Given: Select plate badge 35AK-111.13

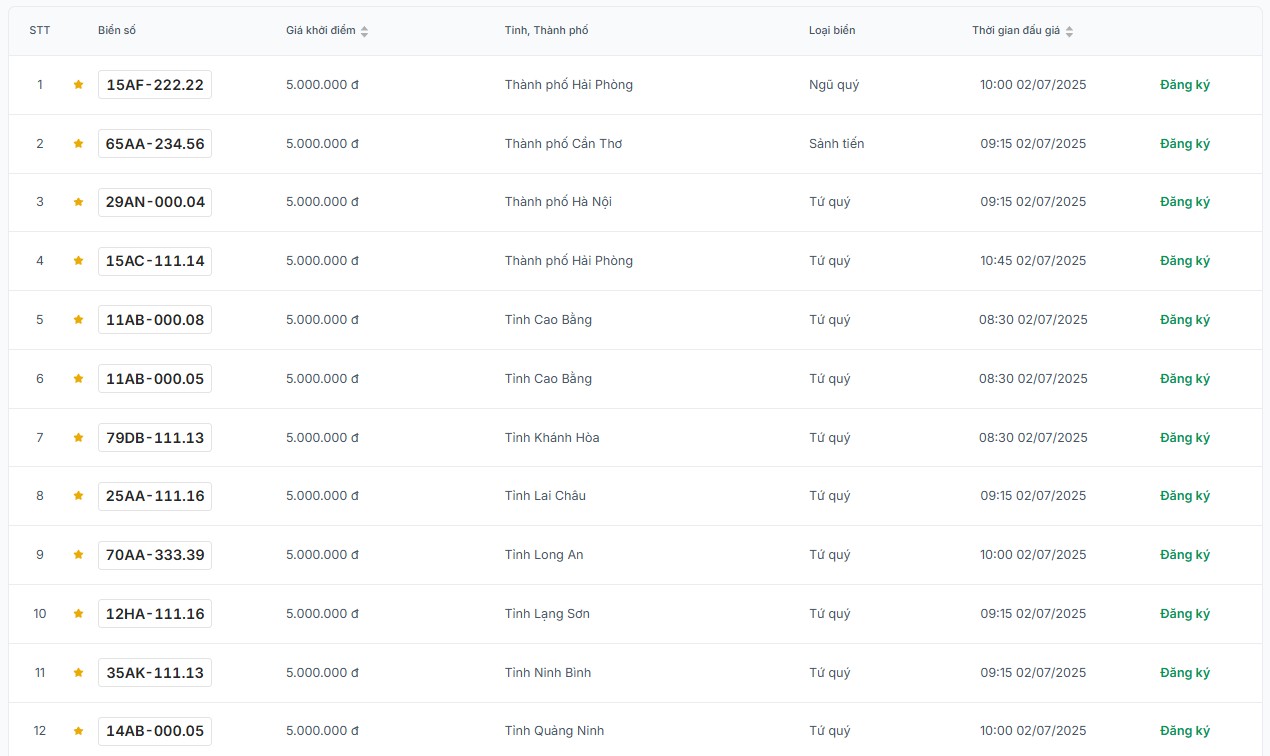Looking at the screenshot, I should point(155,673).
